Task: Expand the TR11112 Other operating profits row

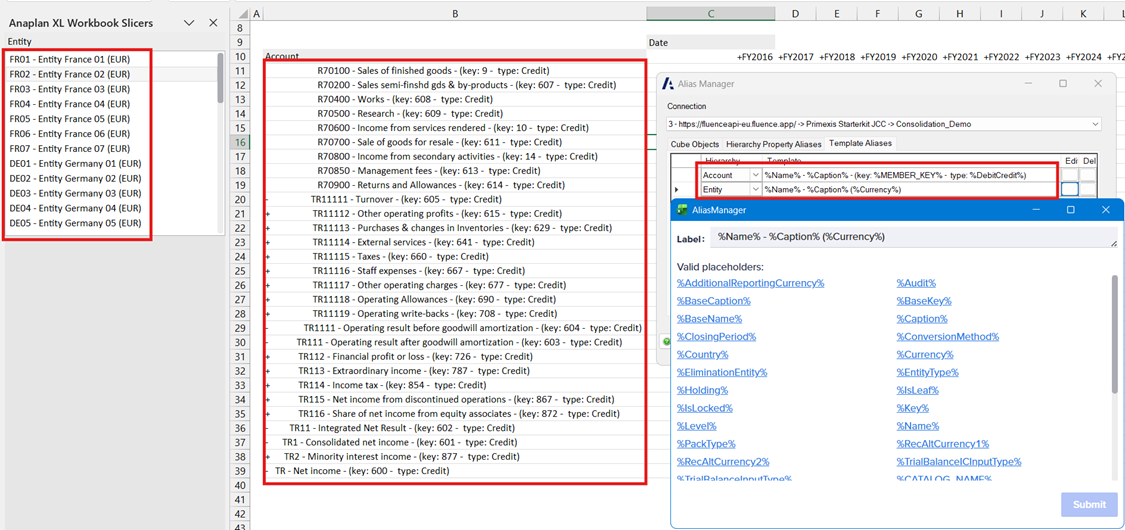Action: 267,214
